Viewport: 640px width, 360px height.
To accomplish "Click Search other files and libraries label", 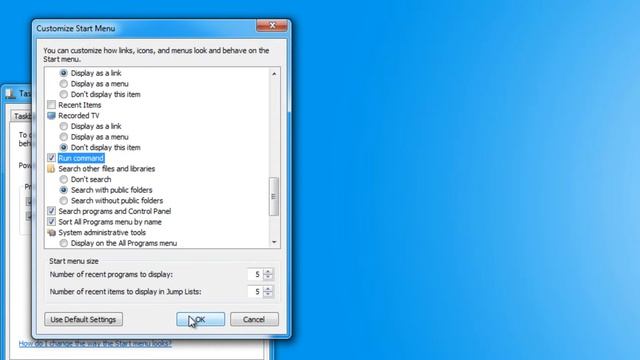I will click(x=107, y=169).
